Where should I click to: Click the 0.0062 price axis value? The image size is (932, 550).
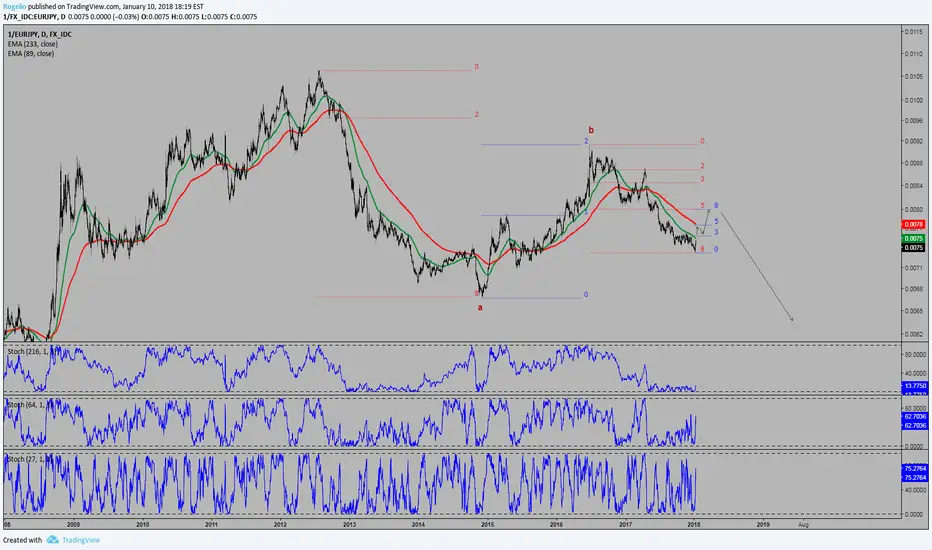[x=914, y=334]
